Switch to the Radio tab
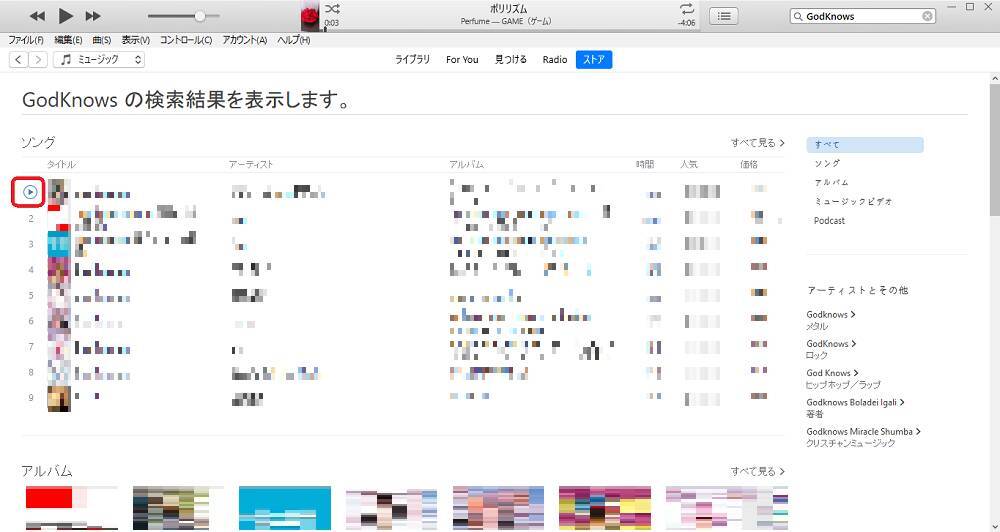The image size is (1000, 532). pos(555,59)
